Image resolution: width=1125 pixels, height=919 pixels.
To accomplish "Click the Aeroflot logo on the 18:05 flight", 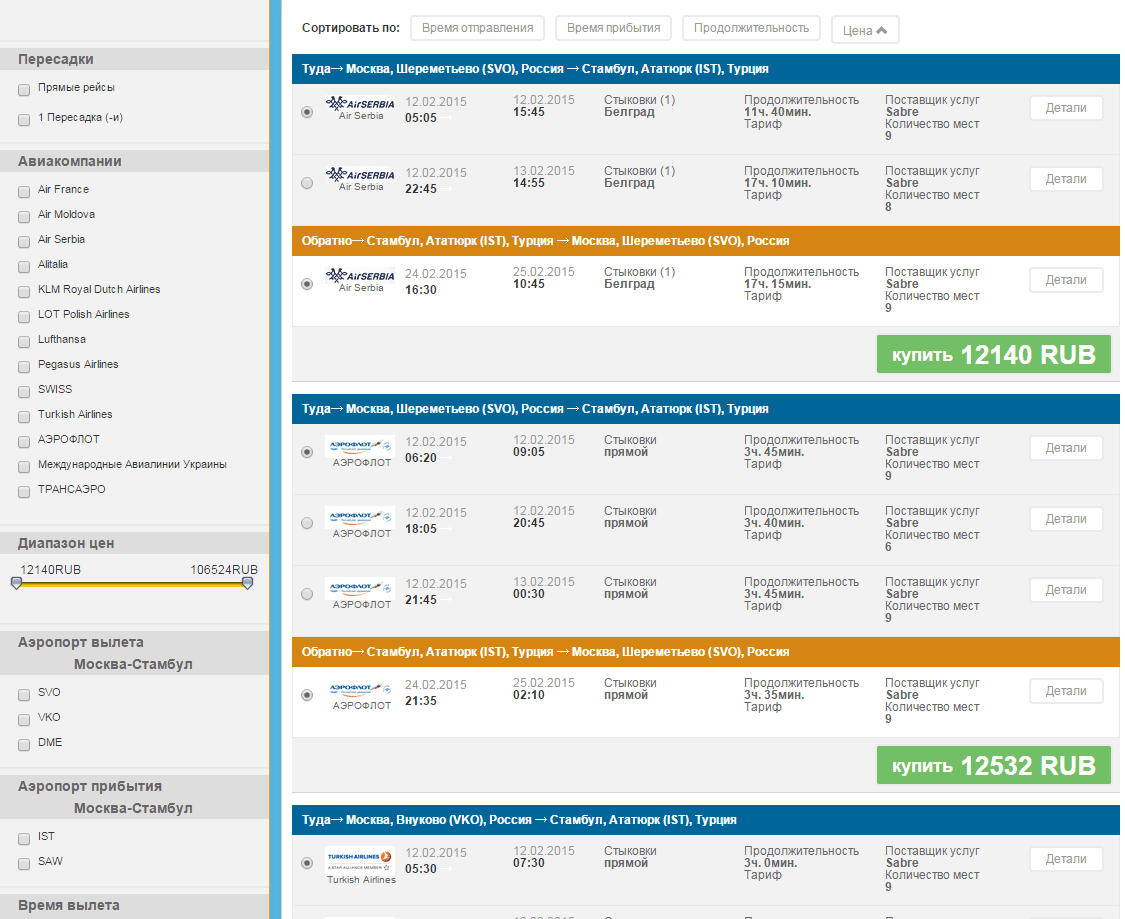I will 359,517.
